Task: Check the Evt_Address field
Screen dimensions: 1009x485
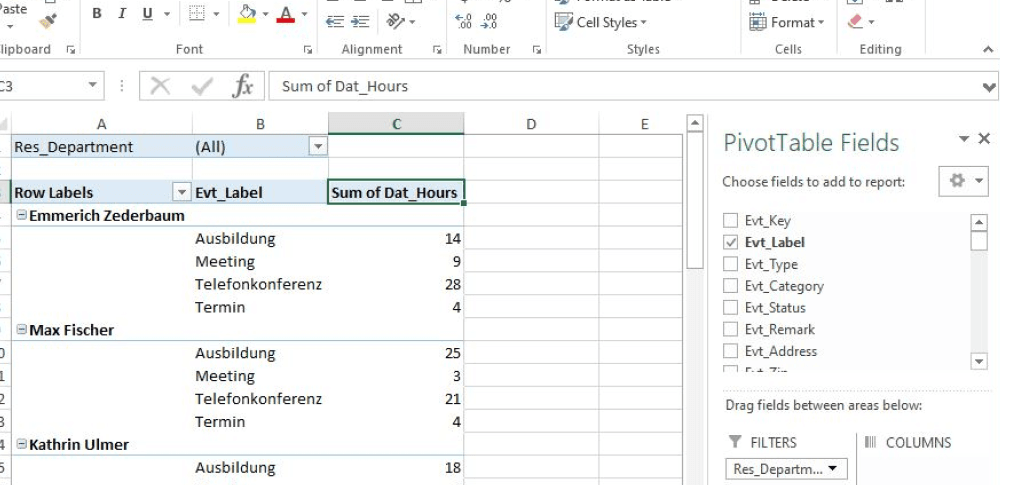Action: click(730, 351)
